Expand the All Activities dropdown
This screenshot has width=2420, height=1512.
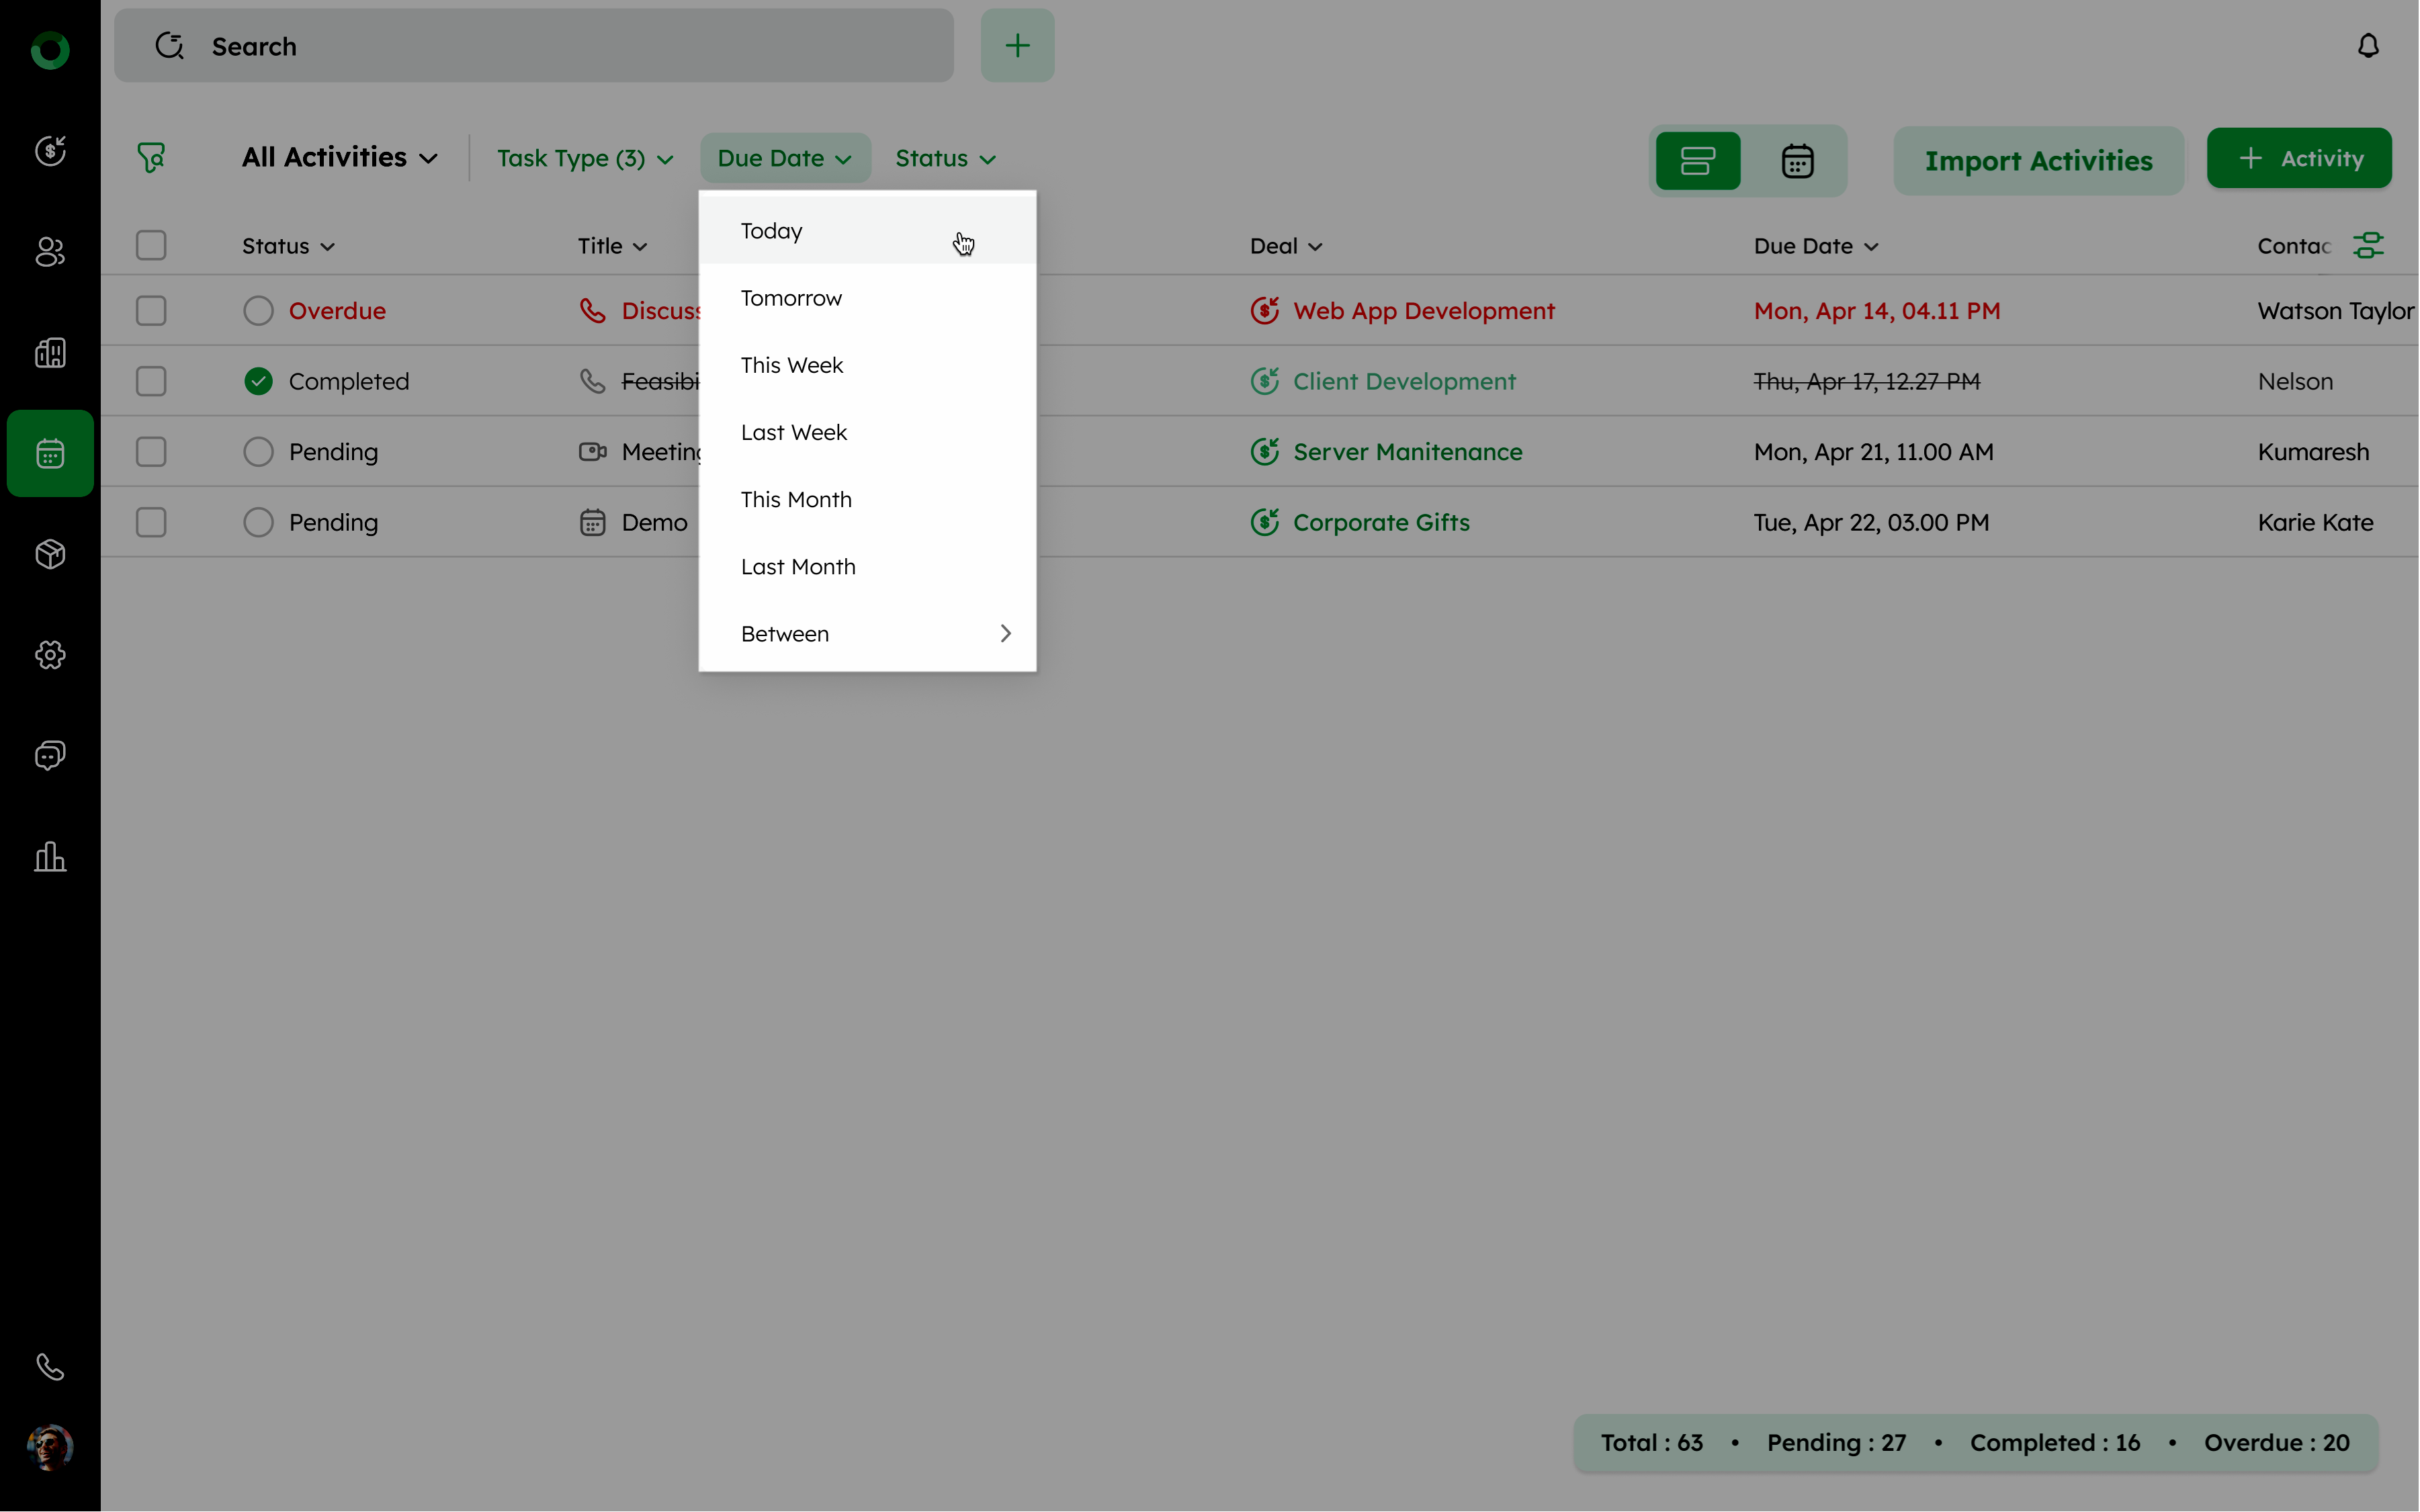(340, 158)
